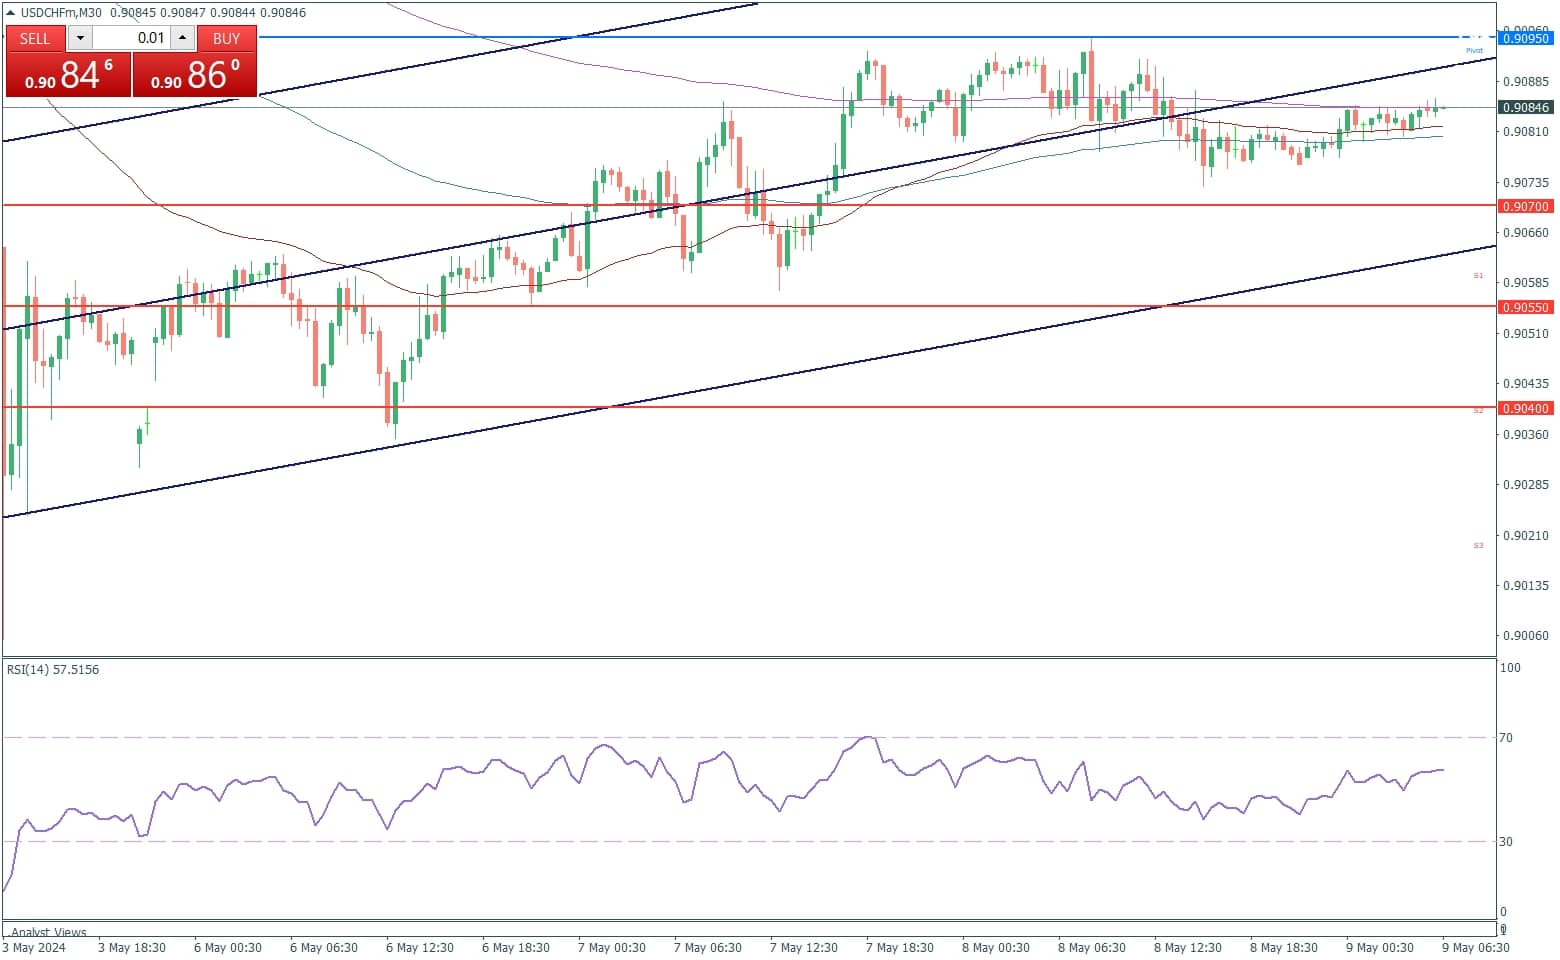The image size is (1560, 960).
Task: Decrease volume with the down arrow
Action: tap(80, 38)
